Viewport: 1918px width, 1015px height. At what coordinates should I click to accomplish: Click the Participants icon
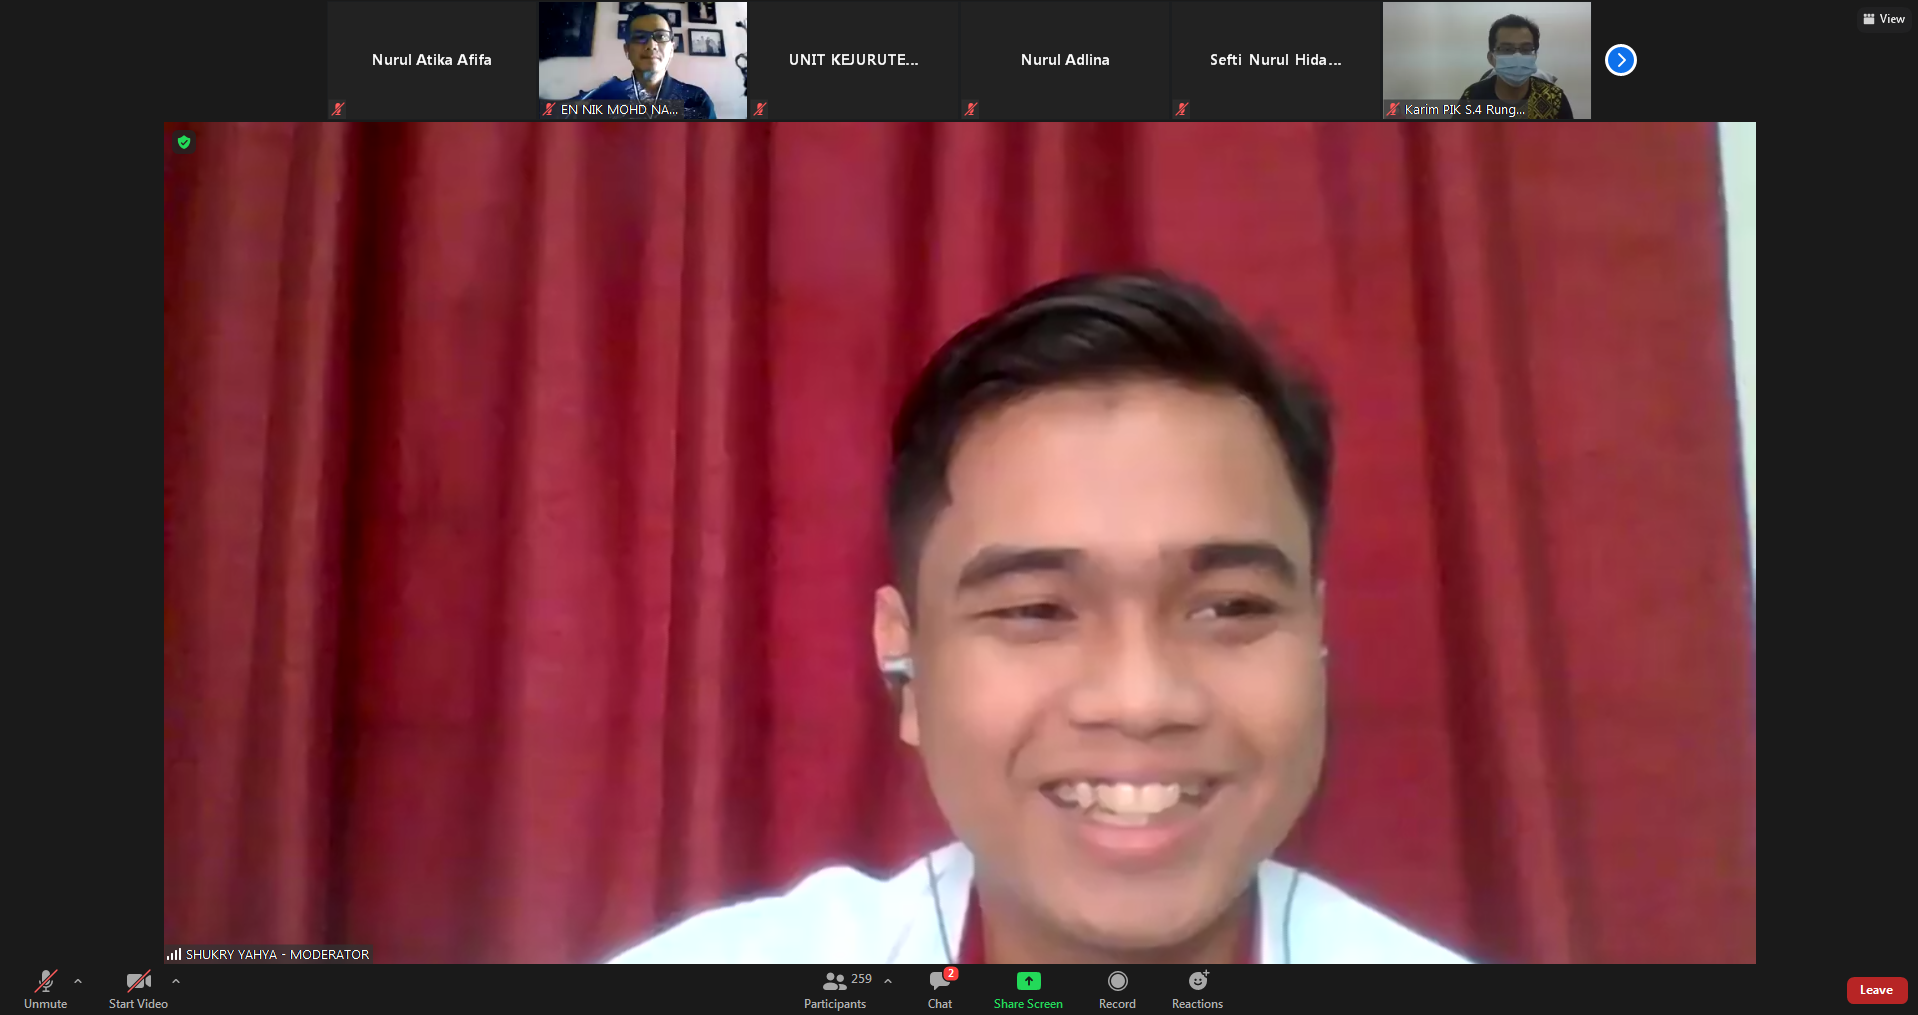pyautogui.click(x=835, y=982)
